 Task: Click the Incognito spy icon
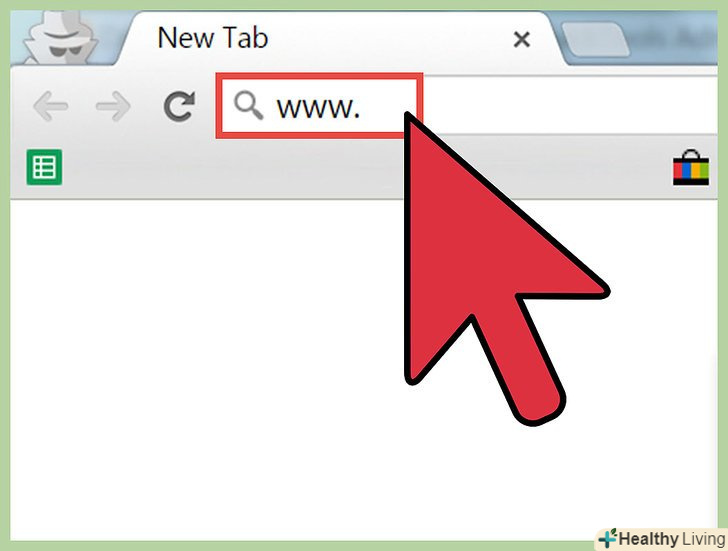(x=60, y=39)
